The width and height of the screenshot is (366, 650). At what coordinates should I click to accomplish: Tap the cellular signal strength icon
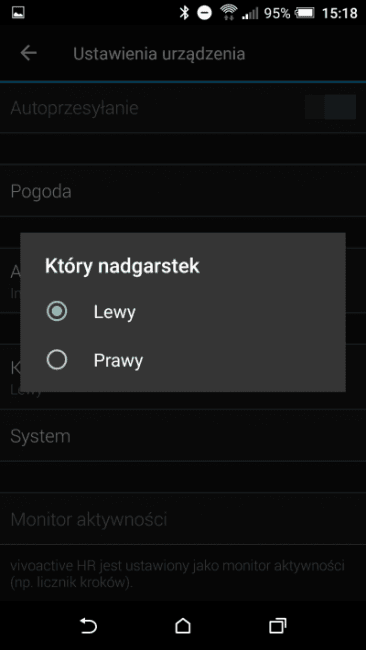tap(250, 13)
